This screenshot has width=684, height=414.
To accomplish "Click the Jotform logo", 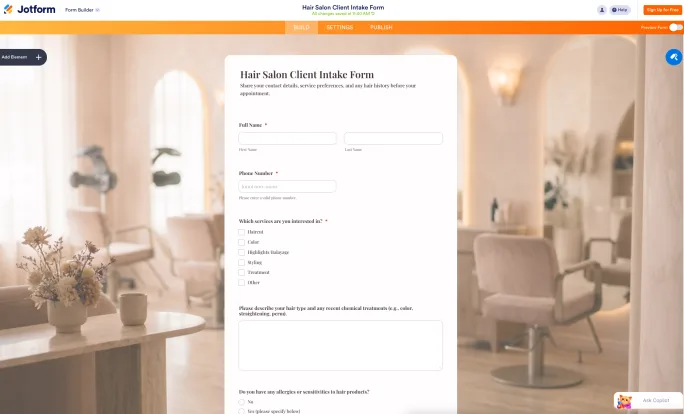I will [30, 9].
